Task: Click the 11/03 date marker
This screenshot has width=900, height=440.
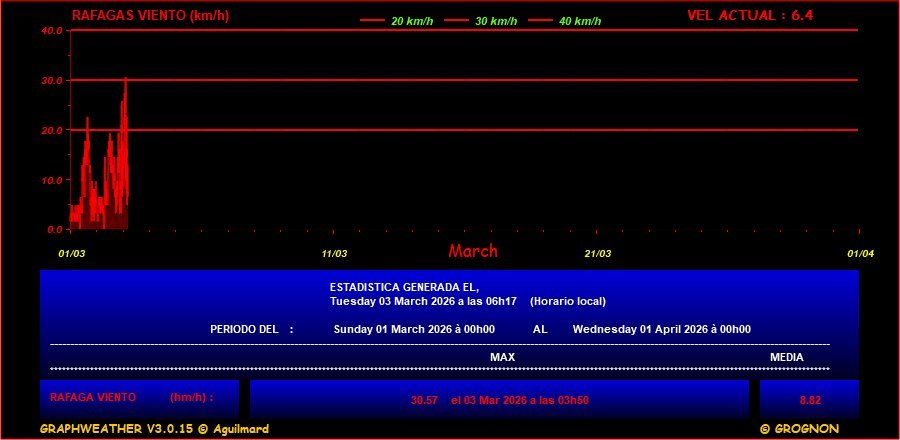Action: 334,253
